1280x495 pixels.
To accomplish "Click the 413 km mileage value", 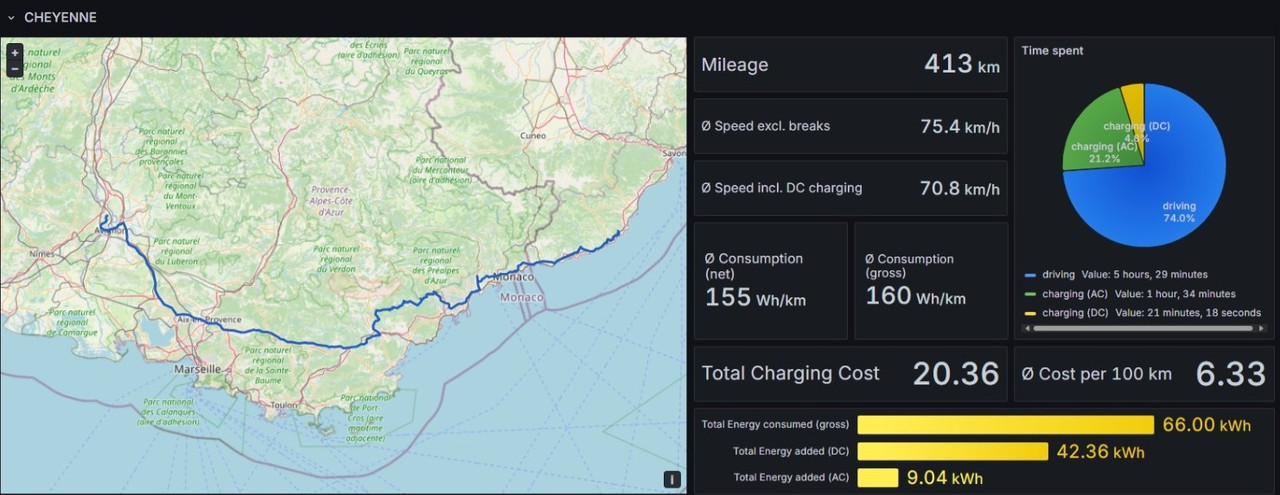I will pos(961,64).
